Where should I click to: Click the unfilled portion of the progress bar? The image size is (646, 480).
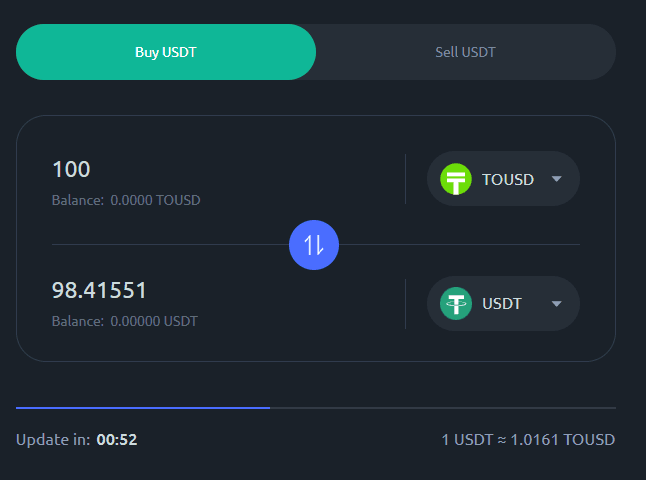[x=442, y=408]
